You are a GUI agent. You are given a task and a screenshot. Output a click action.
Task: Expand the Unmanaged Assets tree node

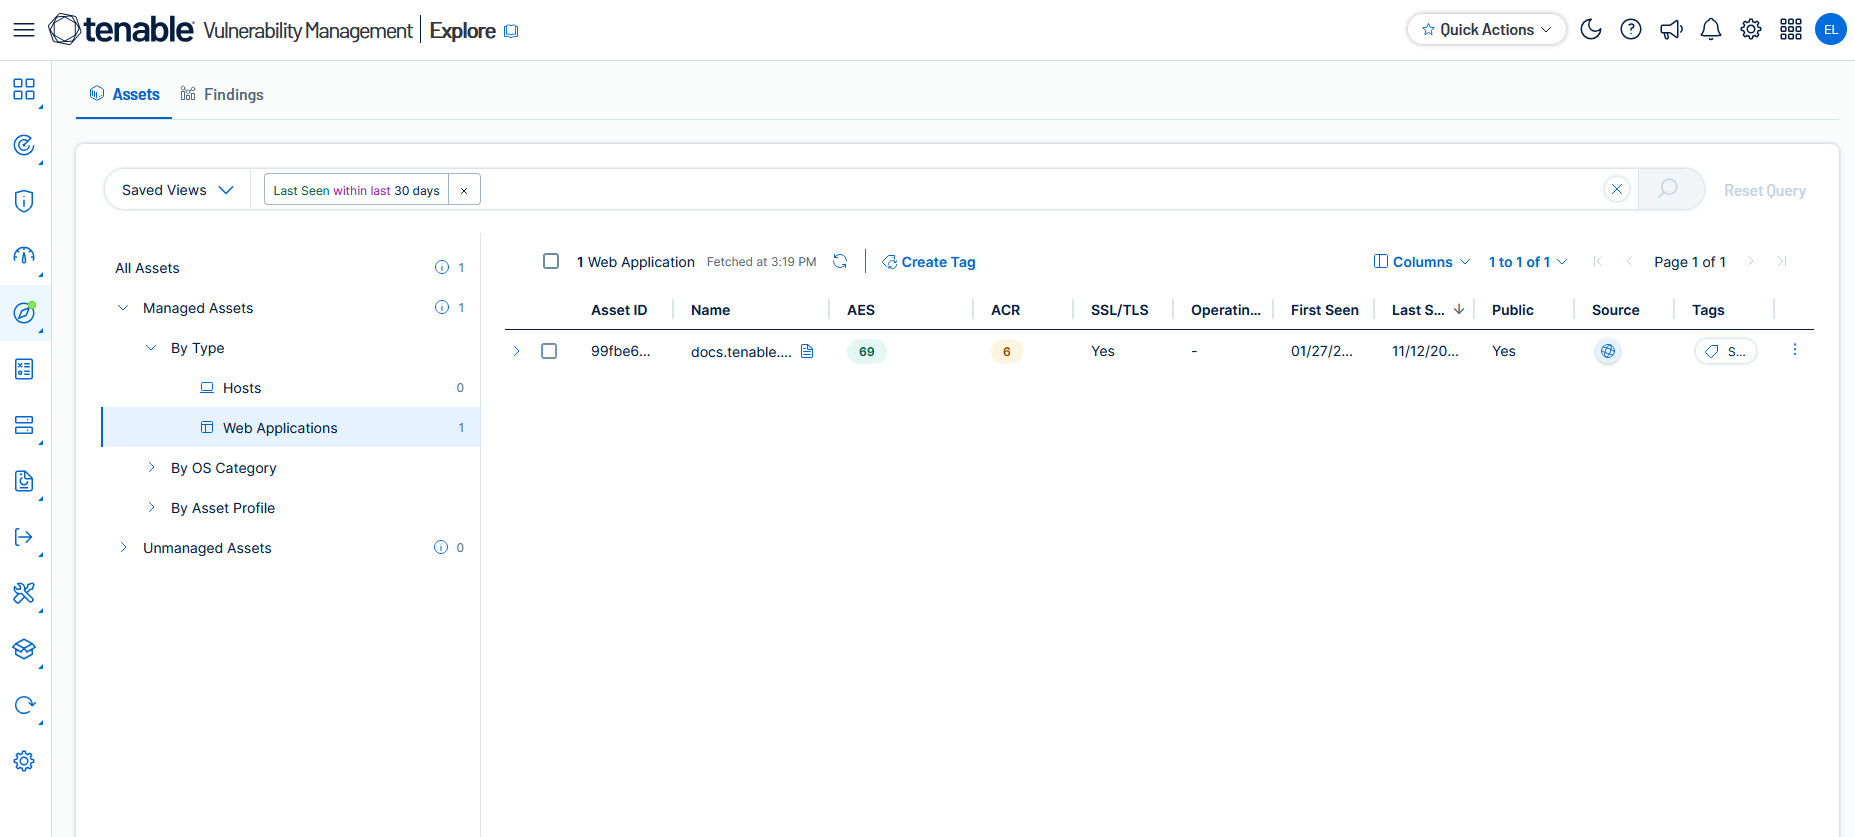coord(123,548)
